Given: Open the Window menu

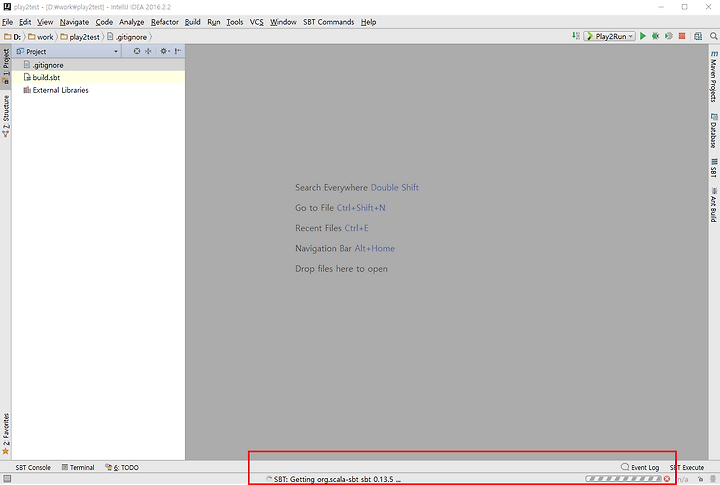Looking at the screenshot, I should point(283,22).
